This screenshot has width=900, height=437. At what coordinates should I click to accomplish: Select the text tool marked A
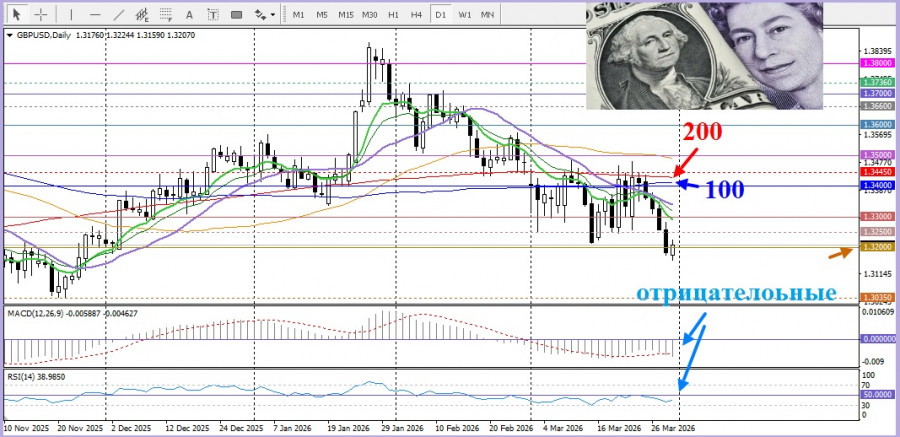(x=189, y=15)
